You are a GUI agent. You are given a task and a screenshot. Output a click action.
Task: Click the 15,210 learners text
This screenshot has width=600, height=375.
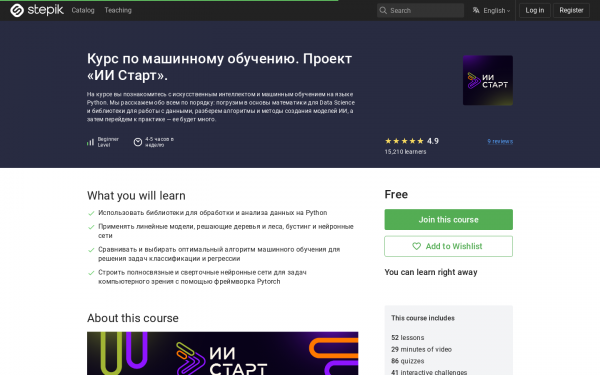tap(405, 152)
